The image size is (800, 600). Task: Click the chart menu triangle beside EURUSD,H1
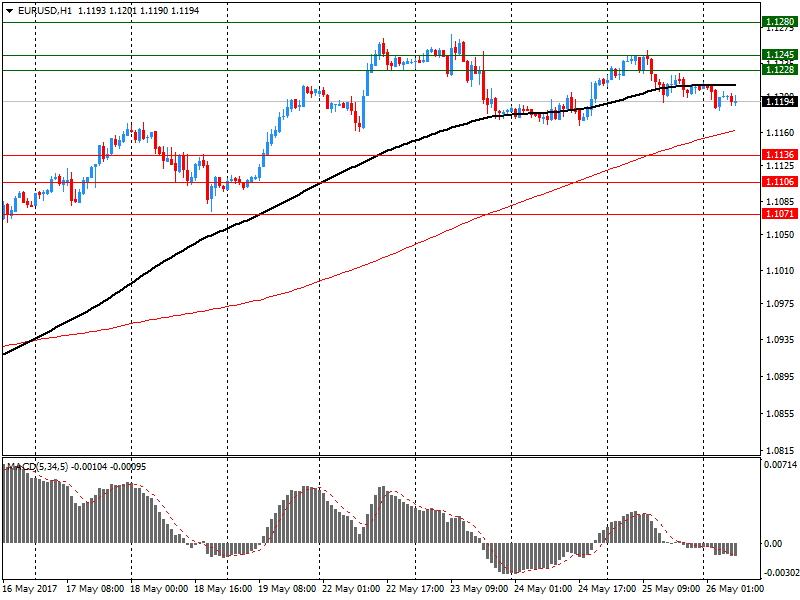click(9, 11)
